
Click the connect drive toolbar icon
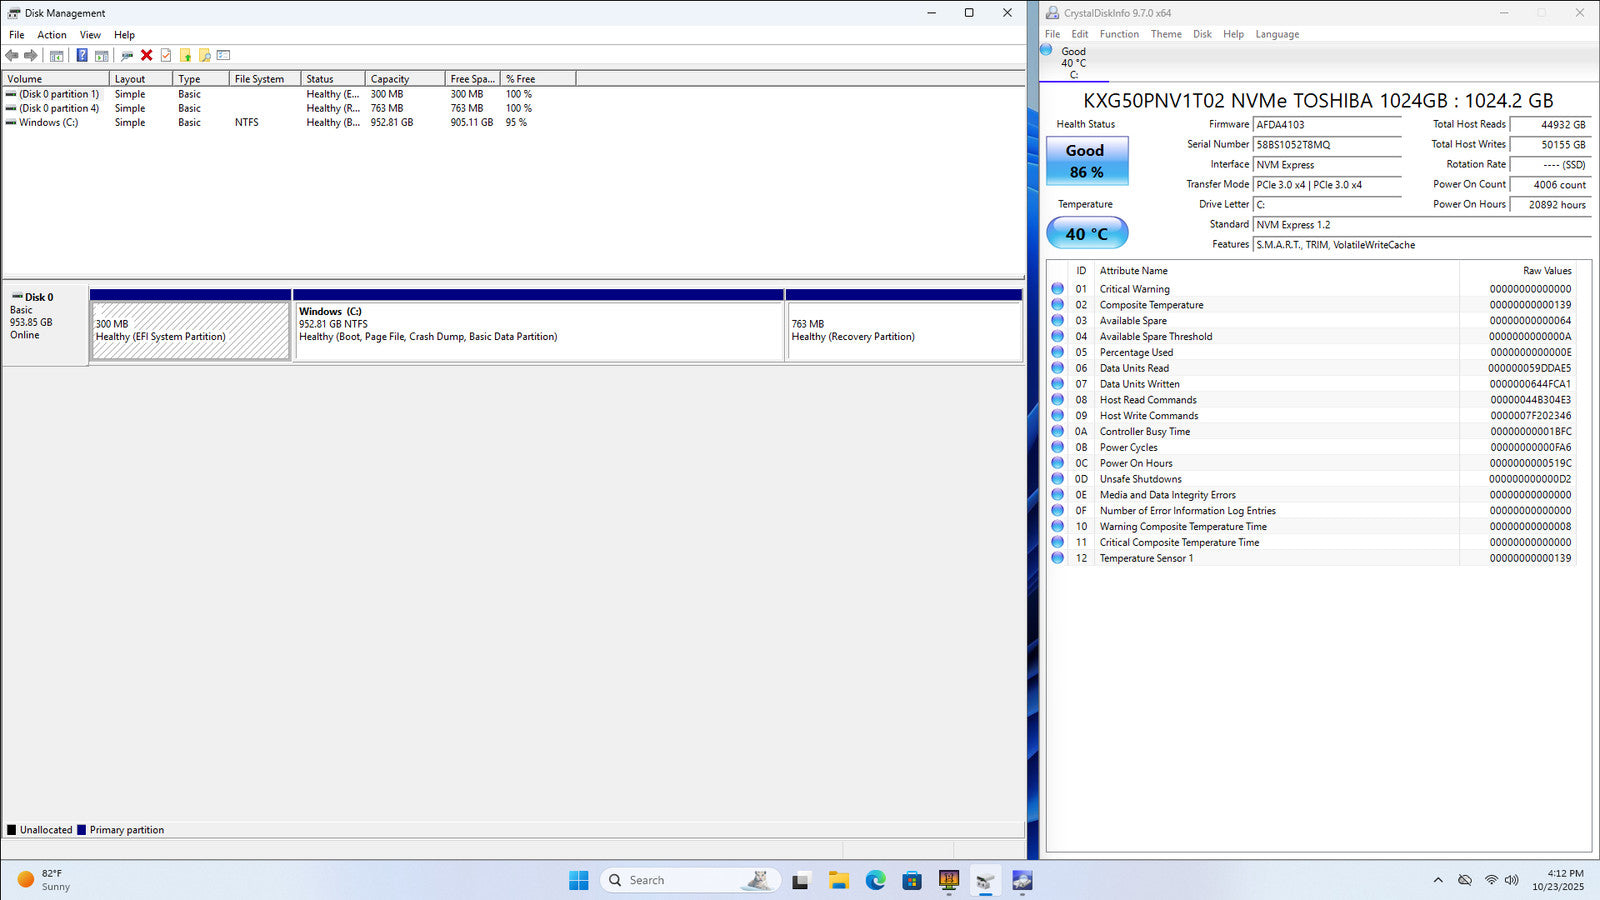[127, 56]
